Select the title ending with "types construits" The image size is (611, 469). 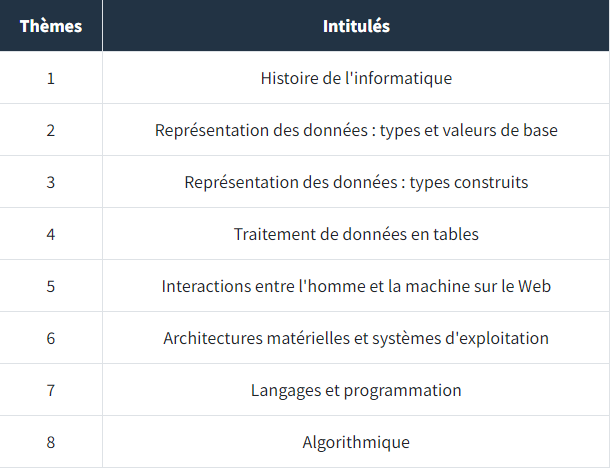(x=356, y=182)
